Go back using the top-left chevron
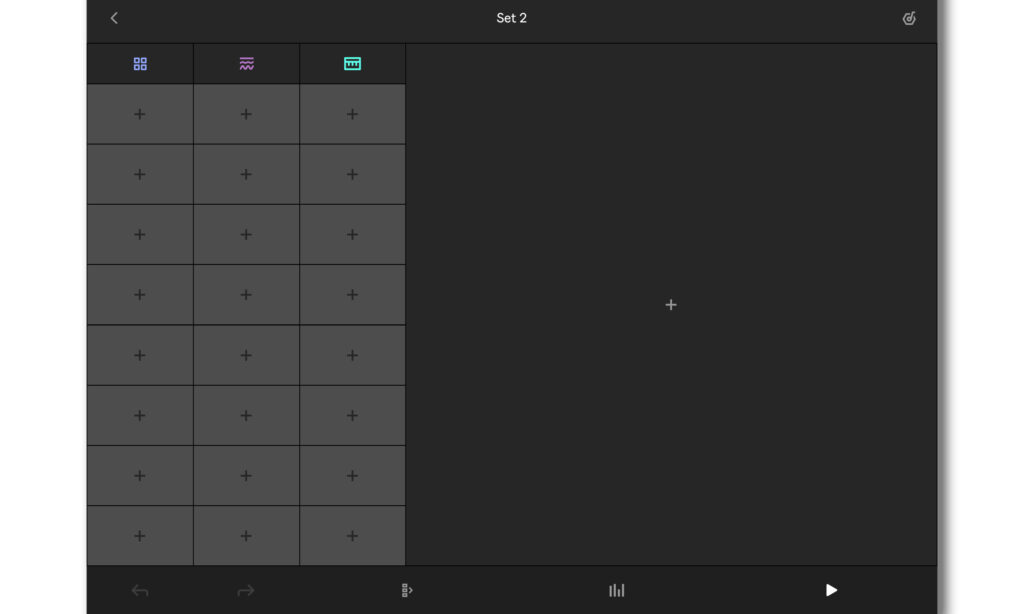Viewport: 1024px width, 614px height. pos(114,18)
